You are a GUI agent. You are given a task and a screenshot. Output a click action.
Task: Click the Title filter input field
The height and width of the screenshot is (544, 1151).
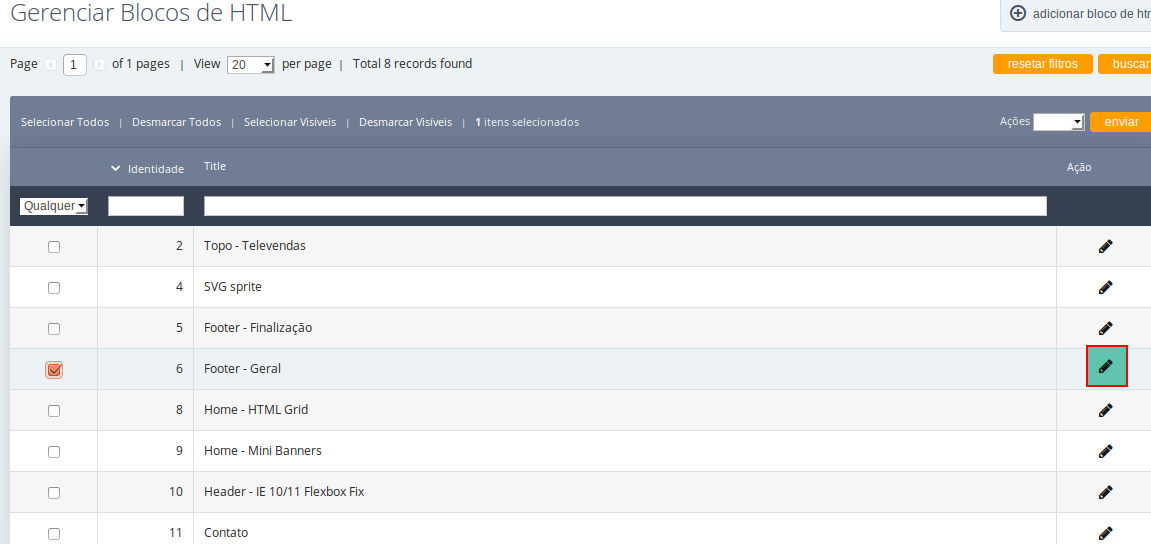tap(625, 206)
